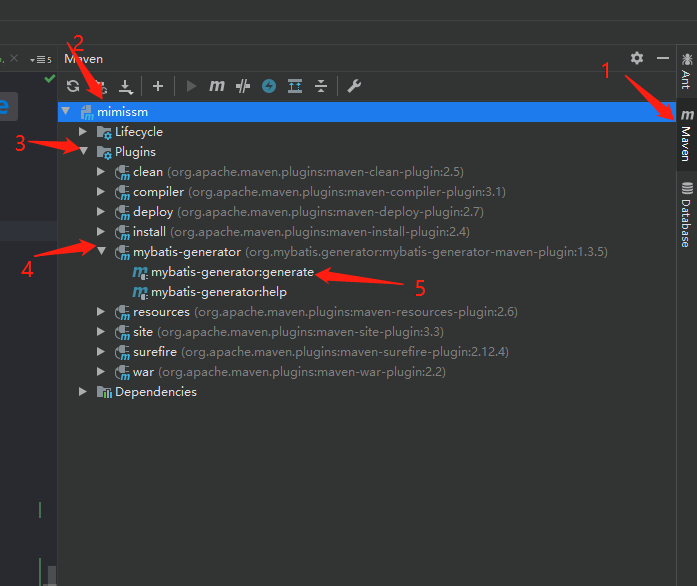697x586 pixels.
Task: Click the Dependencies library icon
Action: (104, 392)
